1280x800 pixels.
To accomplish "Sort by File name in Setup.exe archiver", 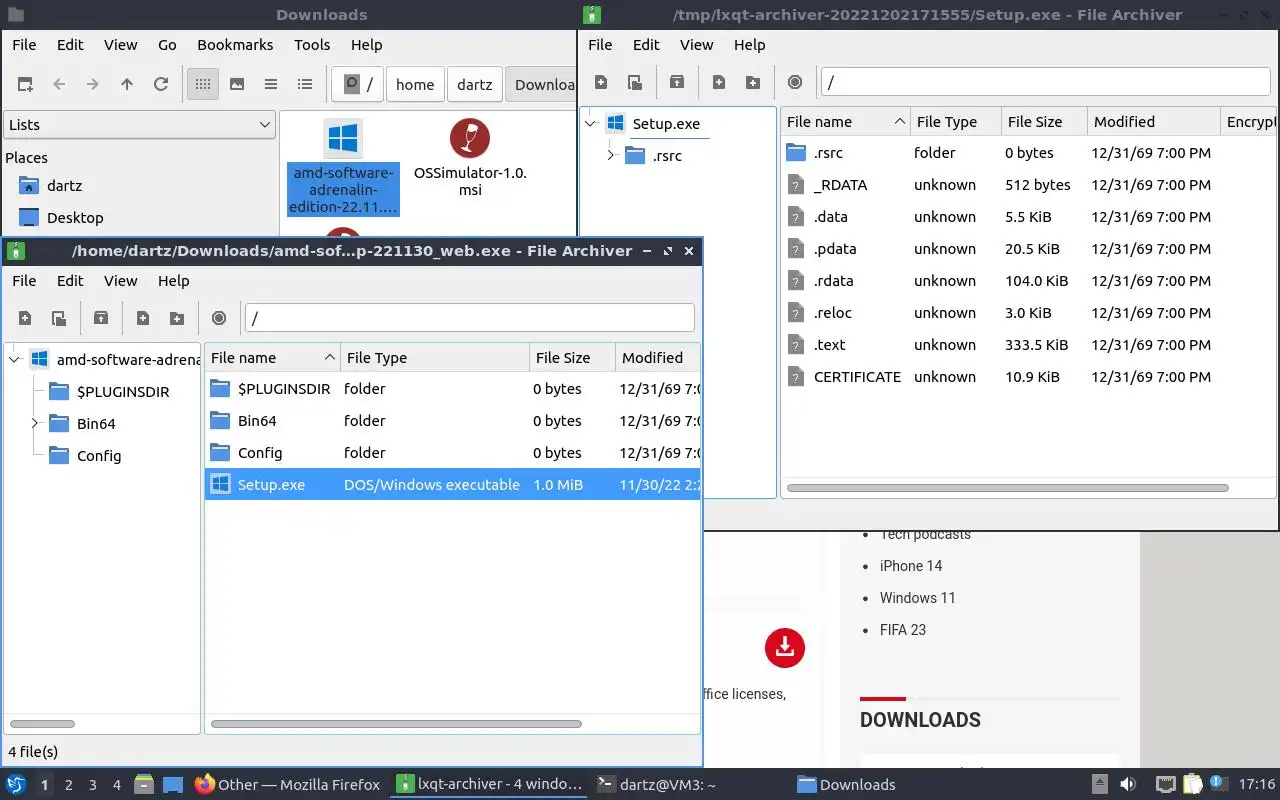I will [x=845, y=122].
